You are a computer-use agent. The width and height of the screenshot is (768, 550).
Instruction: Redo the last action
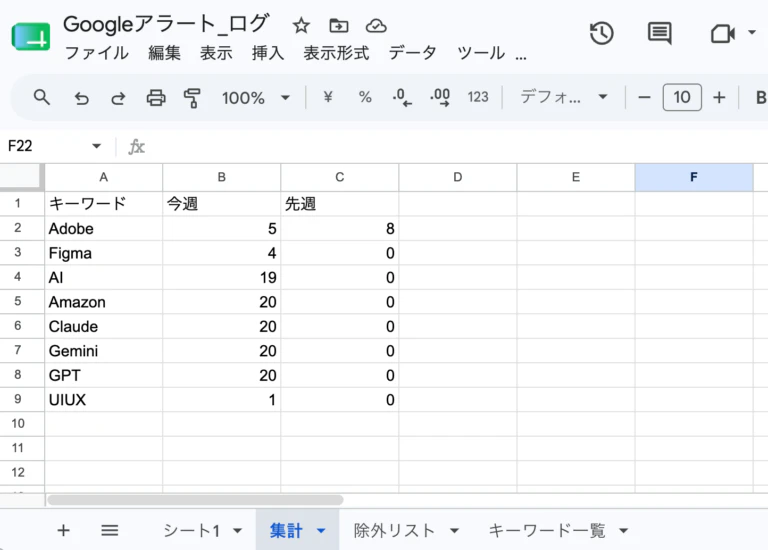pyautogui.click(x=118, y=98)
